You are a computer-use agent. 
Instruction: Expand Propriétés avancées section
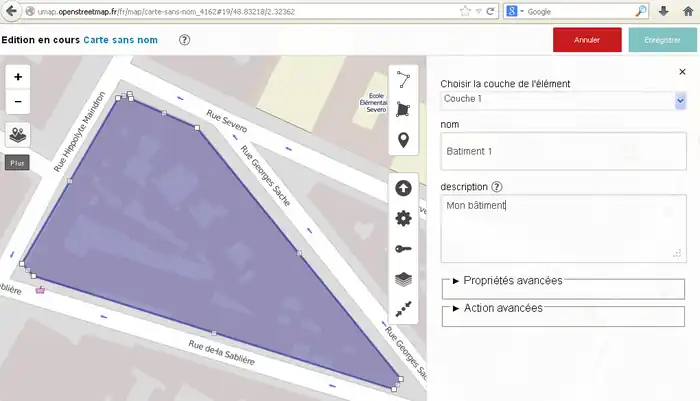pyautogui.click(x=507, y=281)
